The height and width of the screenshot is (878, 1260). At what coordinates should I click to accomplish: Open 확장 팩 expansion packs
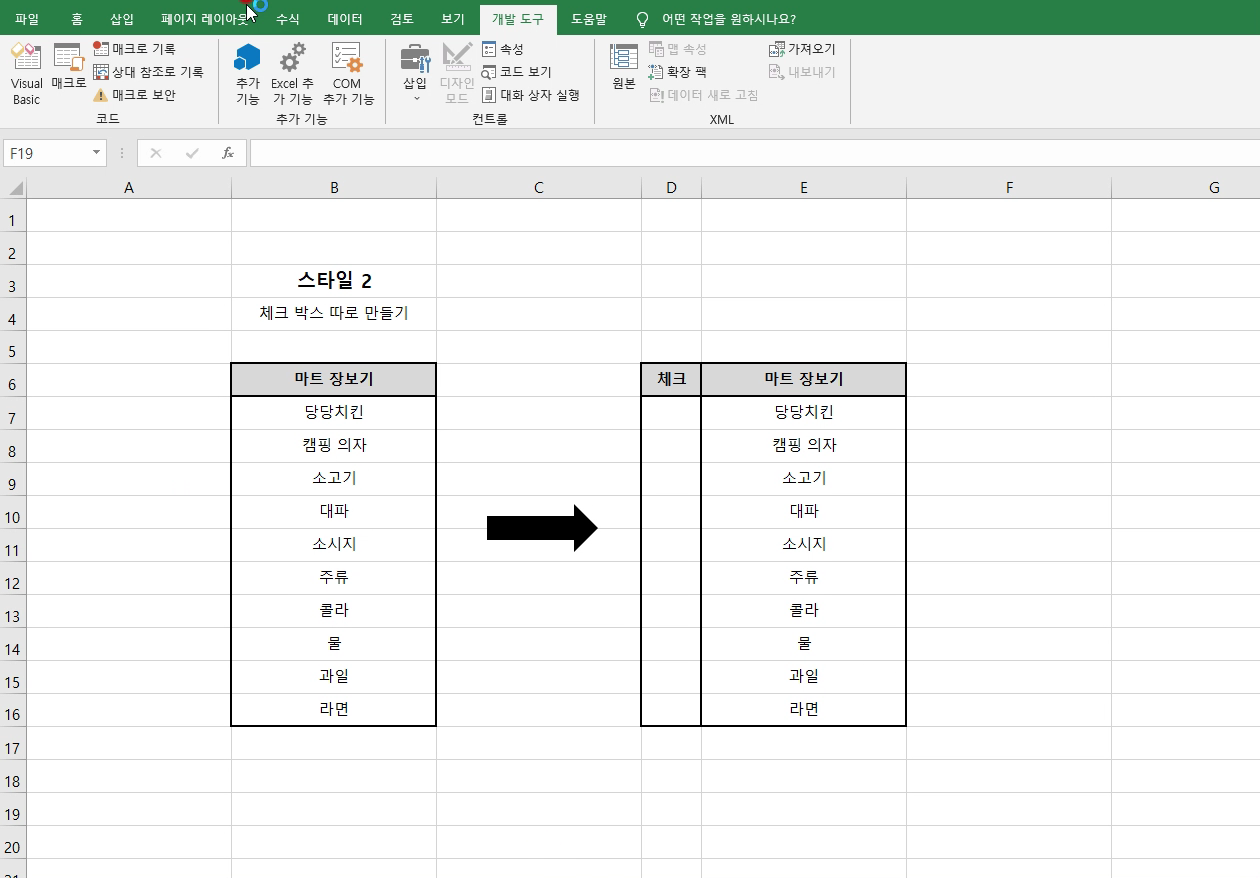[x=678, y=72]
